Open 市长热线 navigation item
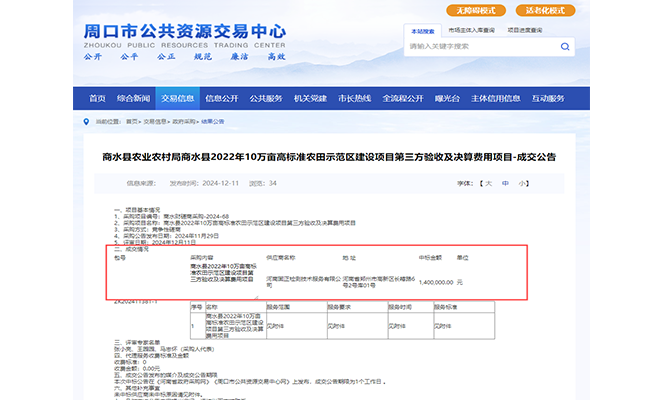 (x=355, y=99)
